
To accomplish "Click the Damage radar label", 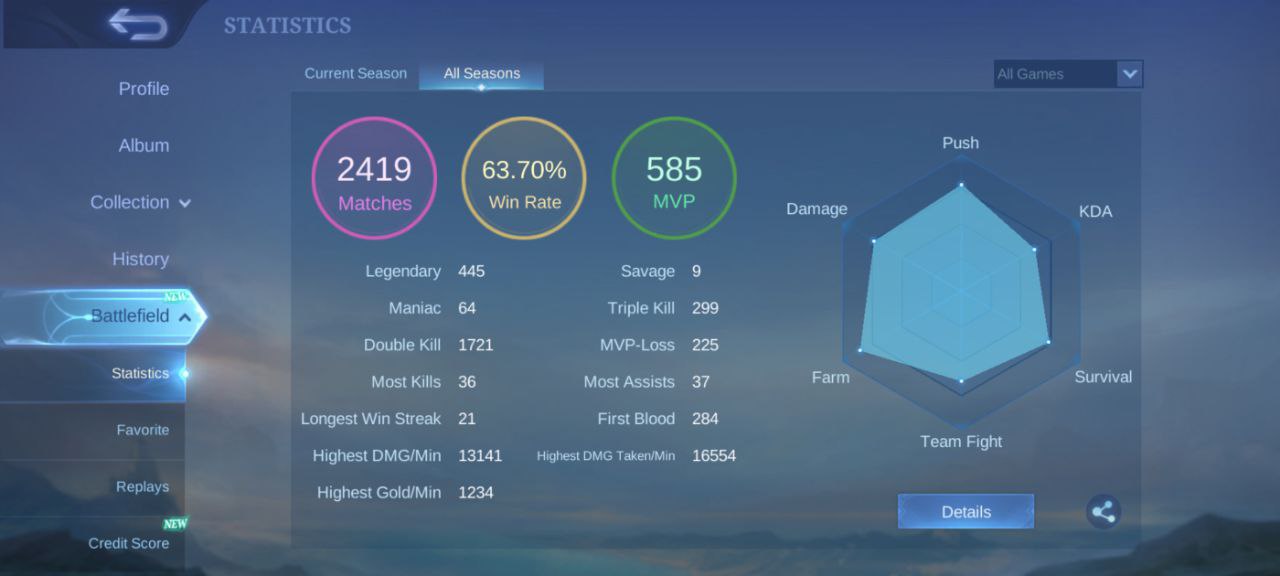I will coord(817,209).
